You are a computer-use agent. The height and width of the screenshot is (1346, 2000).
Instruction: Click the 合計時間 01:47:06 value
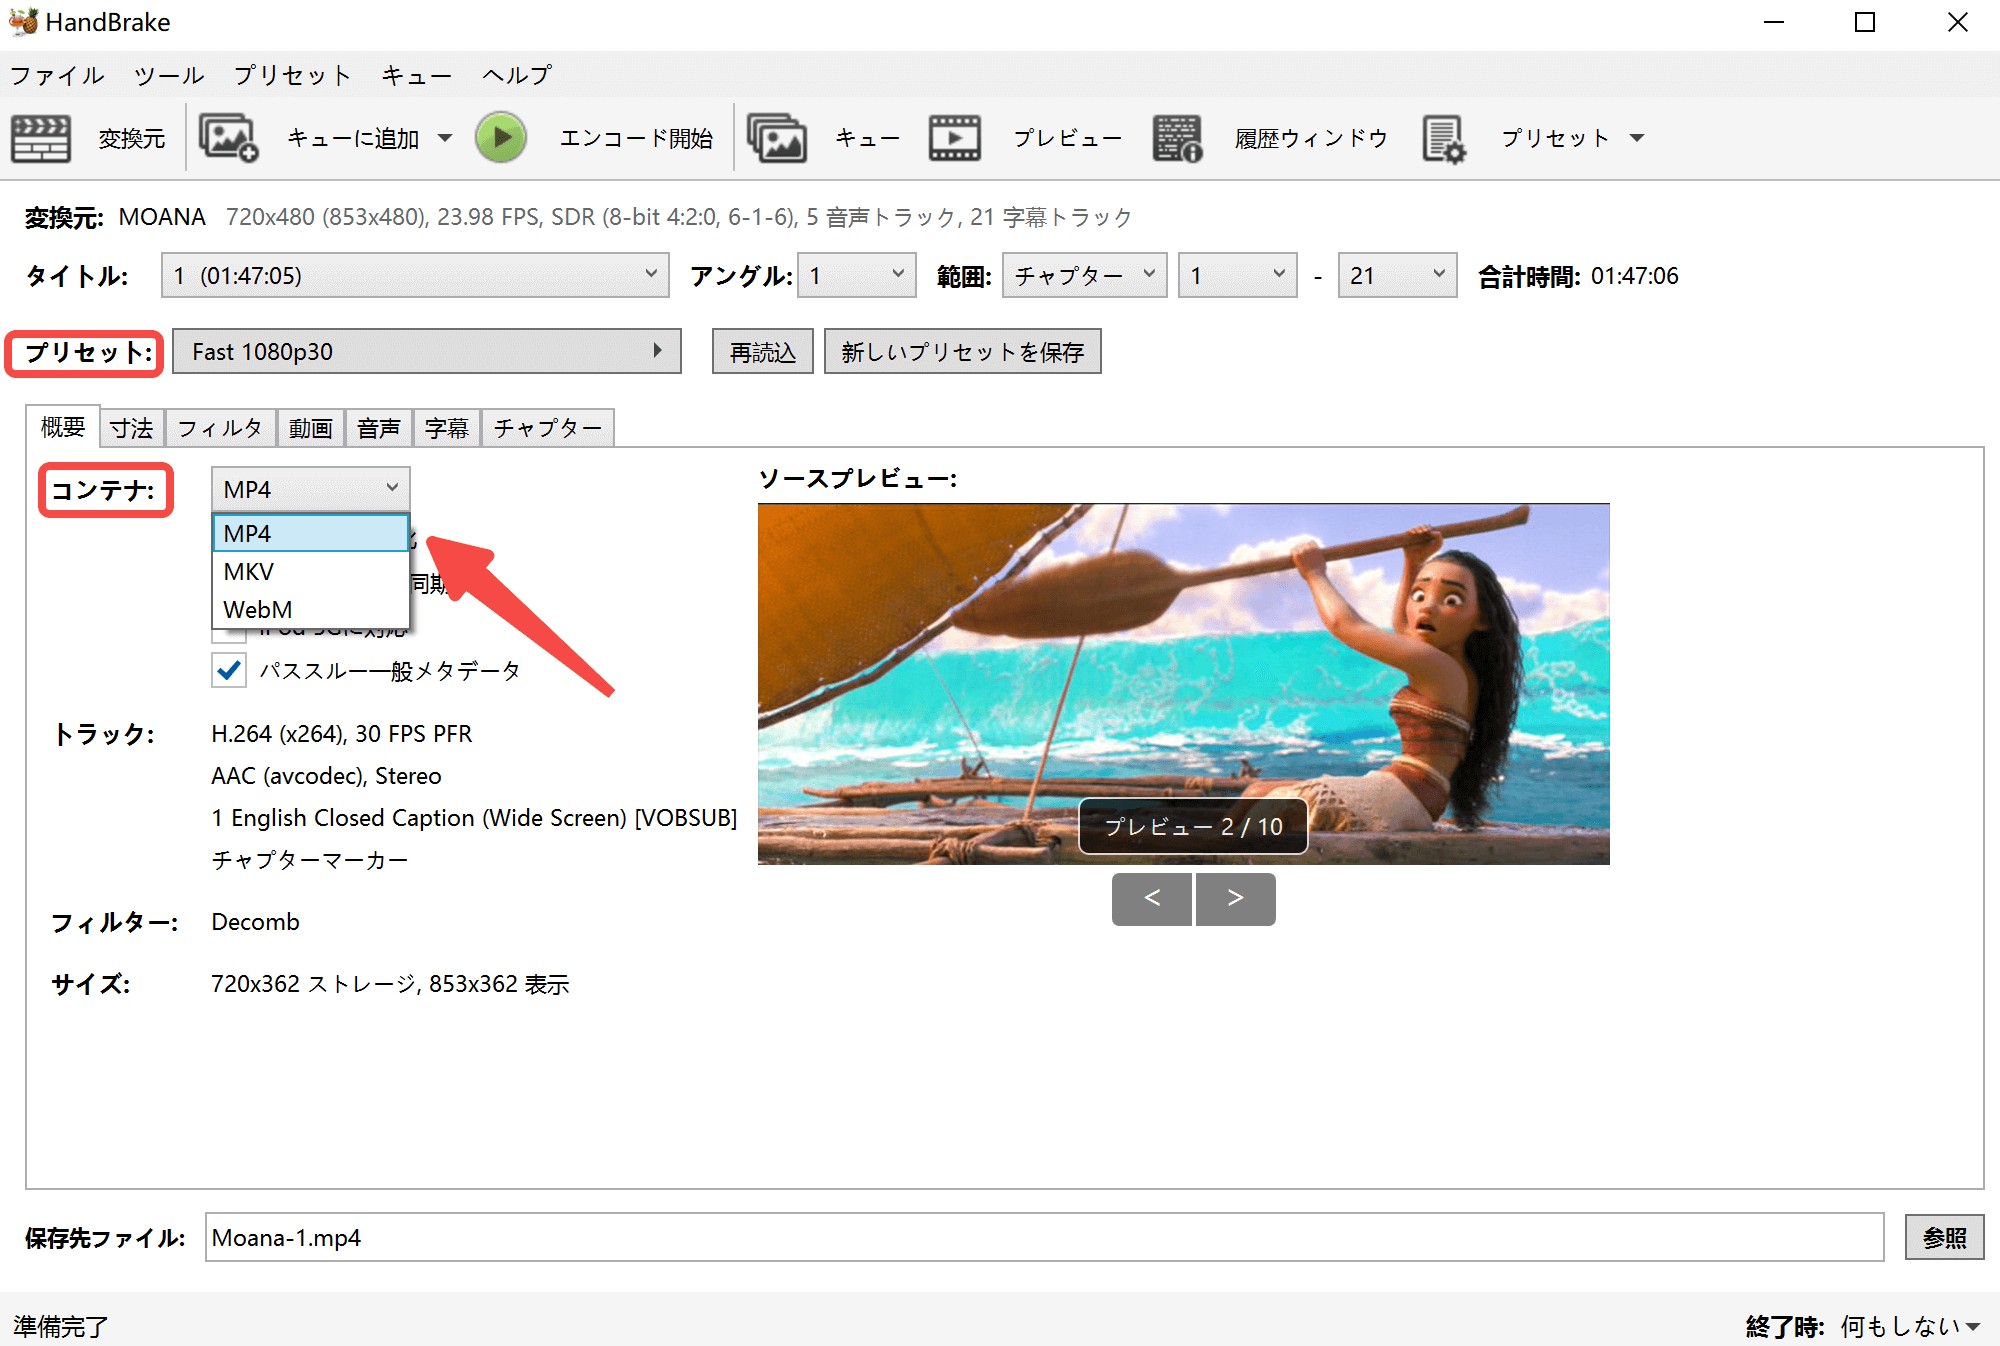click(1635, 276)
